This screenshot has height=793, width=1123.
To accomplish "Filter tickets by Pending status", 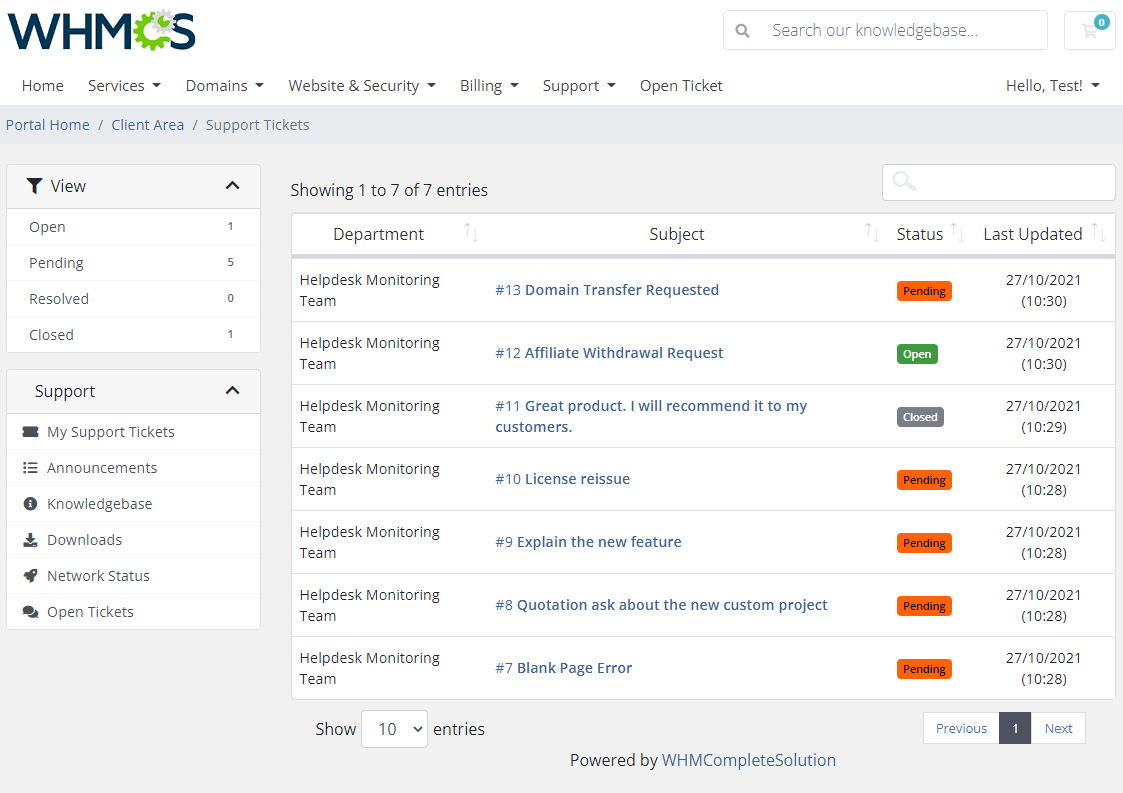I will click(x=133, y=262).
